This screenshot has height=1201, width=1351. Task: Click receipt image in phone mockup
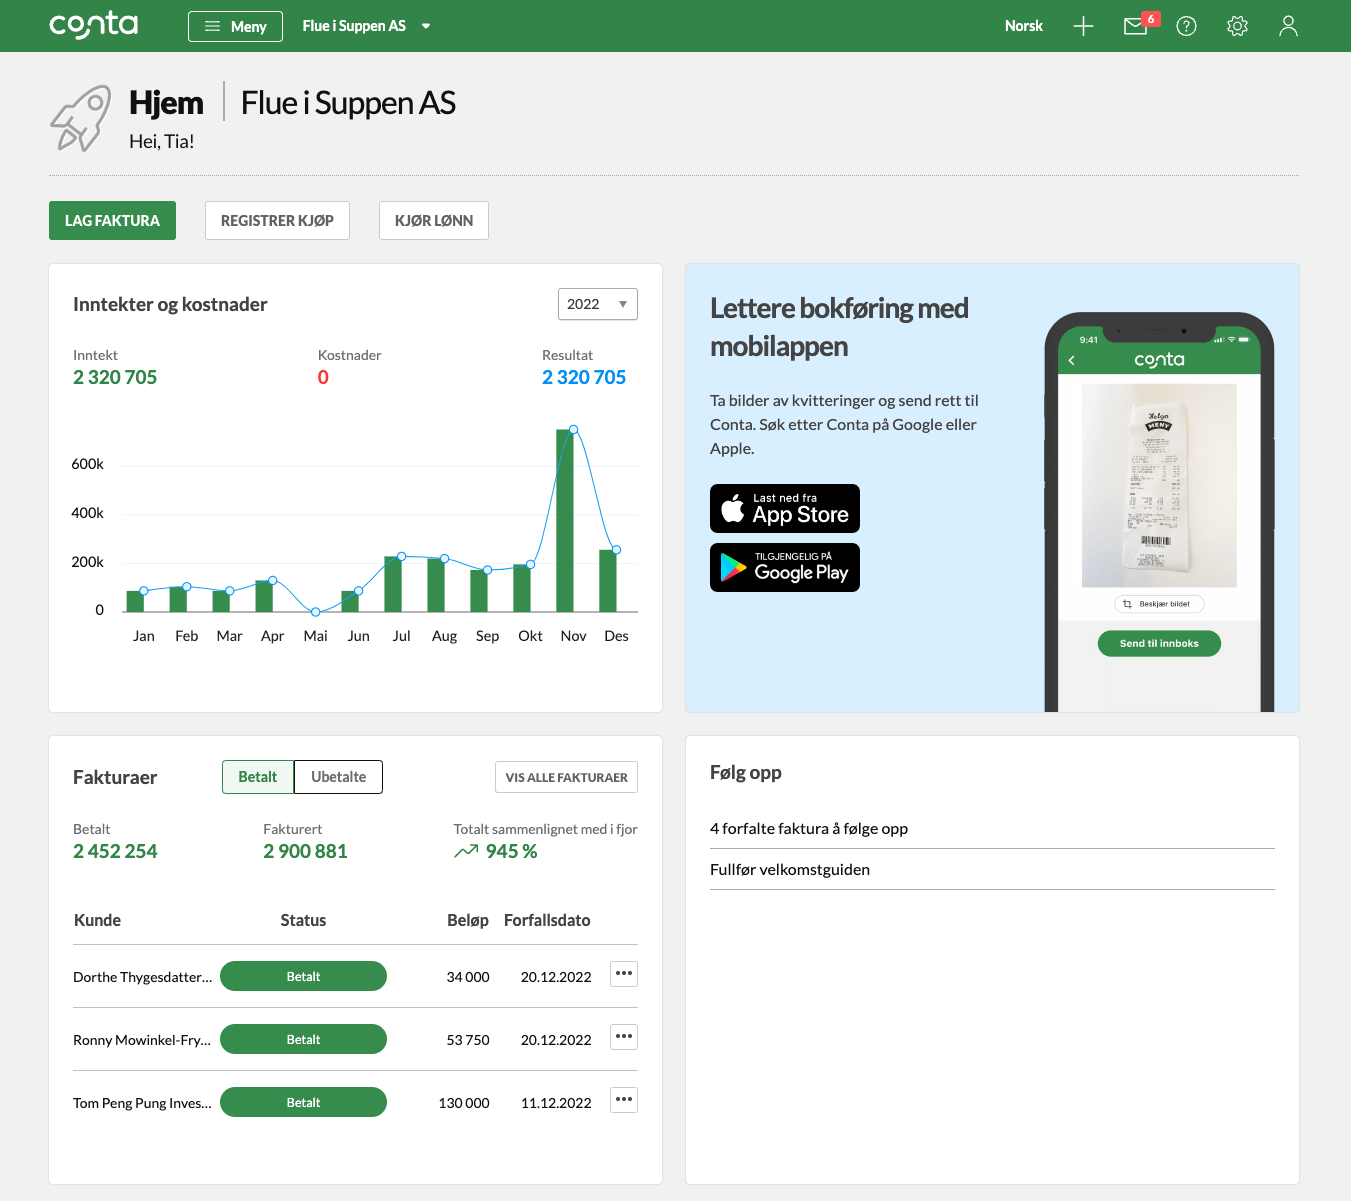point(1159,485)
